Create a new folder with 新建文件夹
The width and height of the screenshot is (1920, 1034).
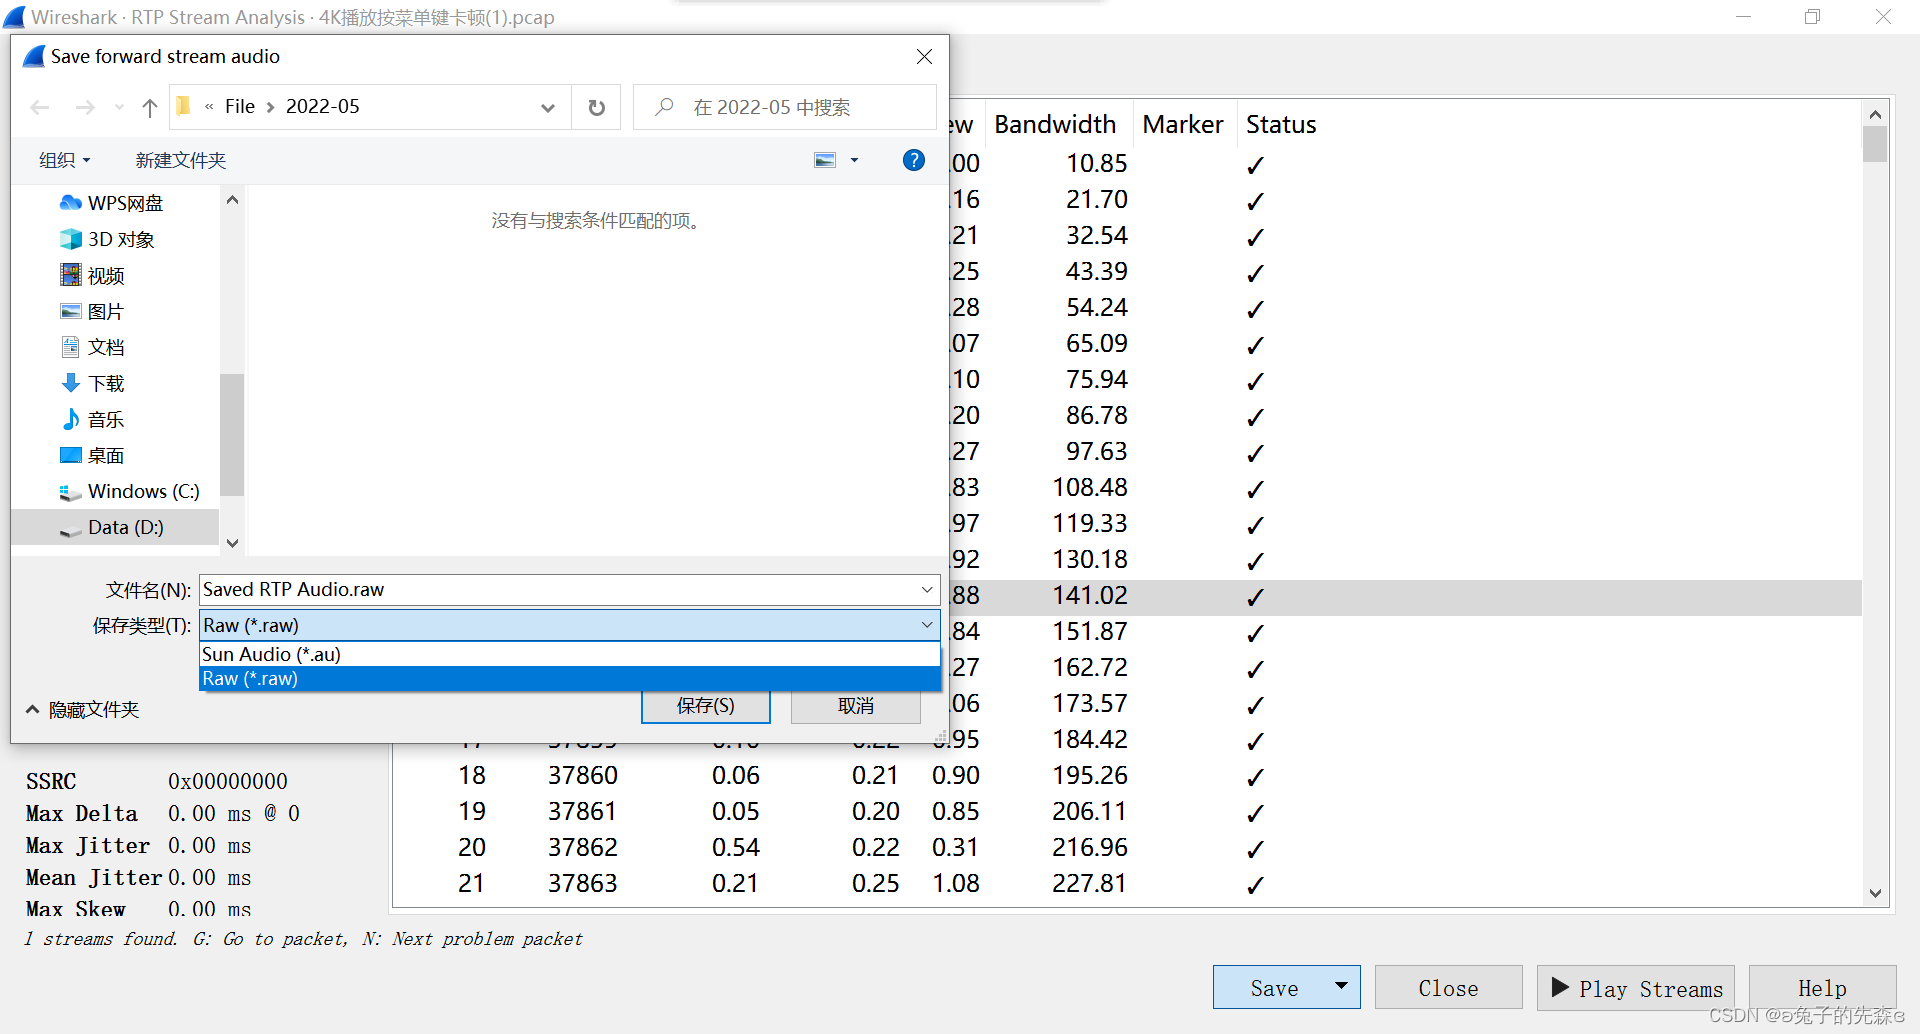tap(181, 160)
